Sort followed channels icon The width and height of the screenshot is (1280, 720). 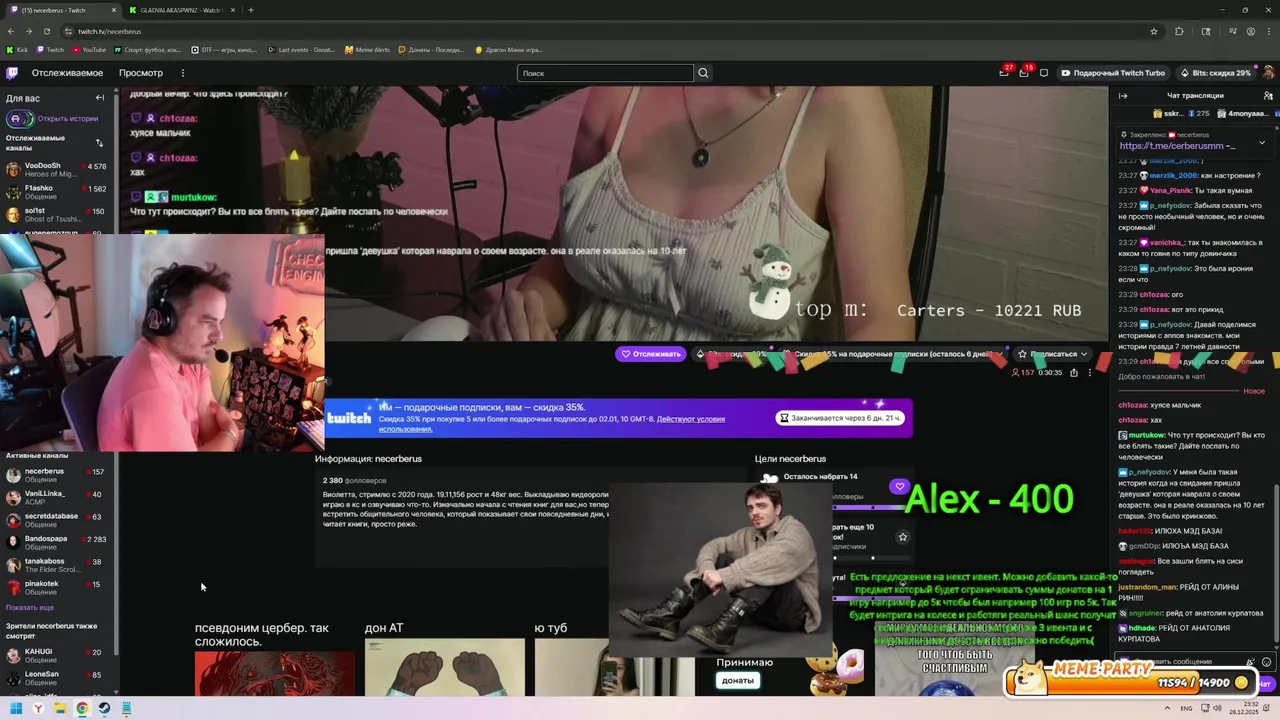[x=99, y=143]
